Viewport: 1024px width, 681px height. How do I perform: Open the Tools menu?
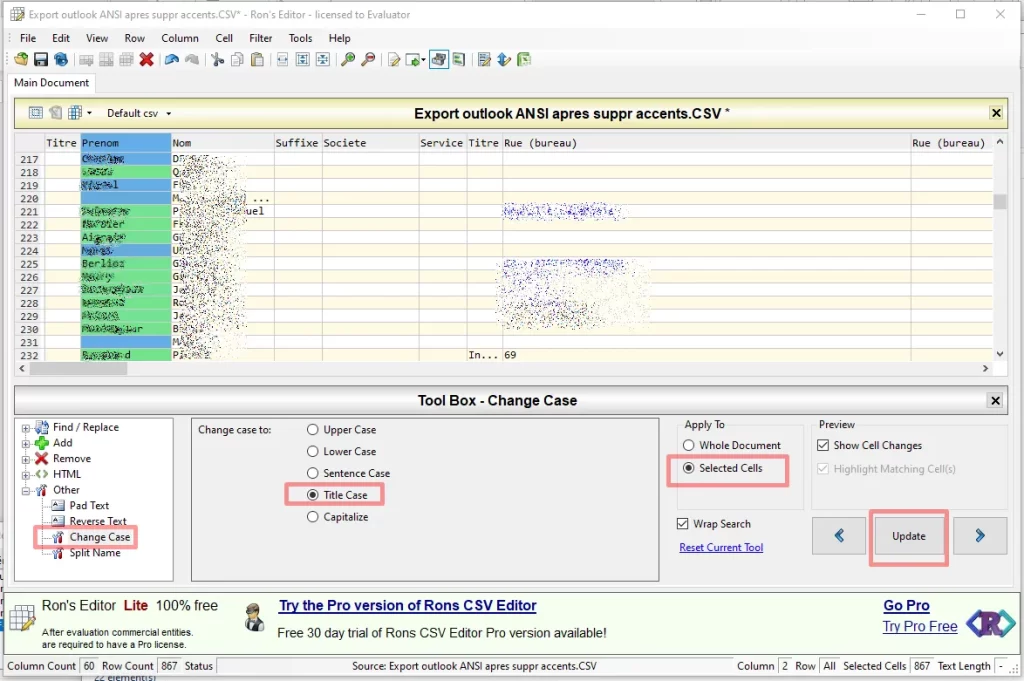click(x=300, y=38)
